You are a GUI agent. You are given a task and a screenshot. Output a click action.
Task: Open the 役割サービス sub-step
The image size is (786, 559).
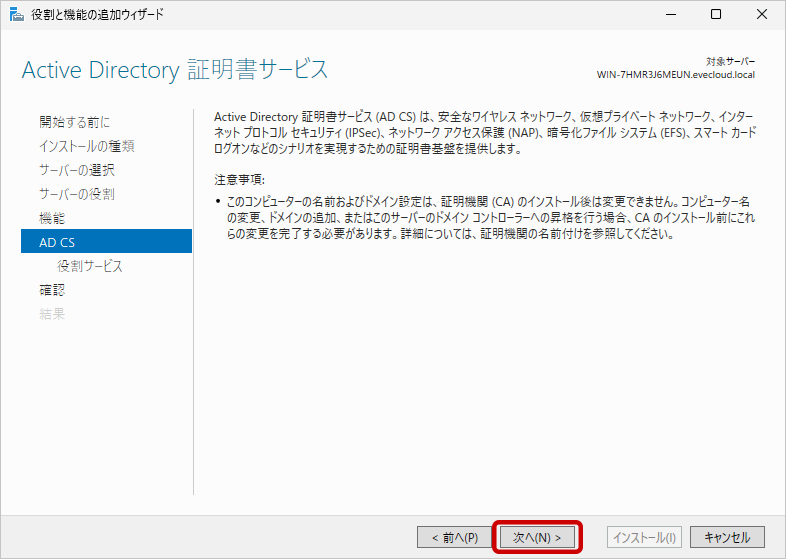(x=90, y=266)
